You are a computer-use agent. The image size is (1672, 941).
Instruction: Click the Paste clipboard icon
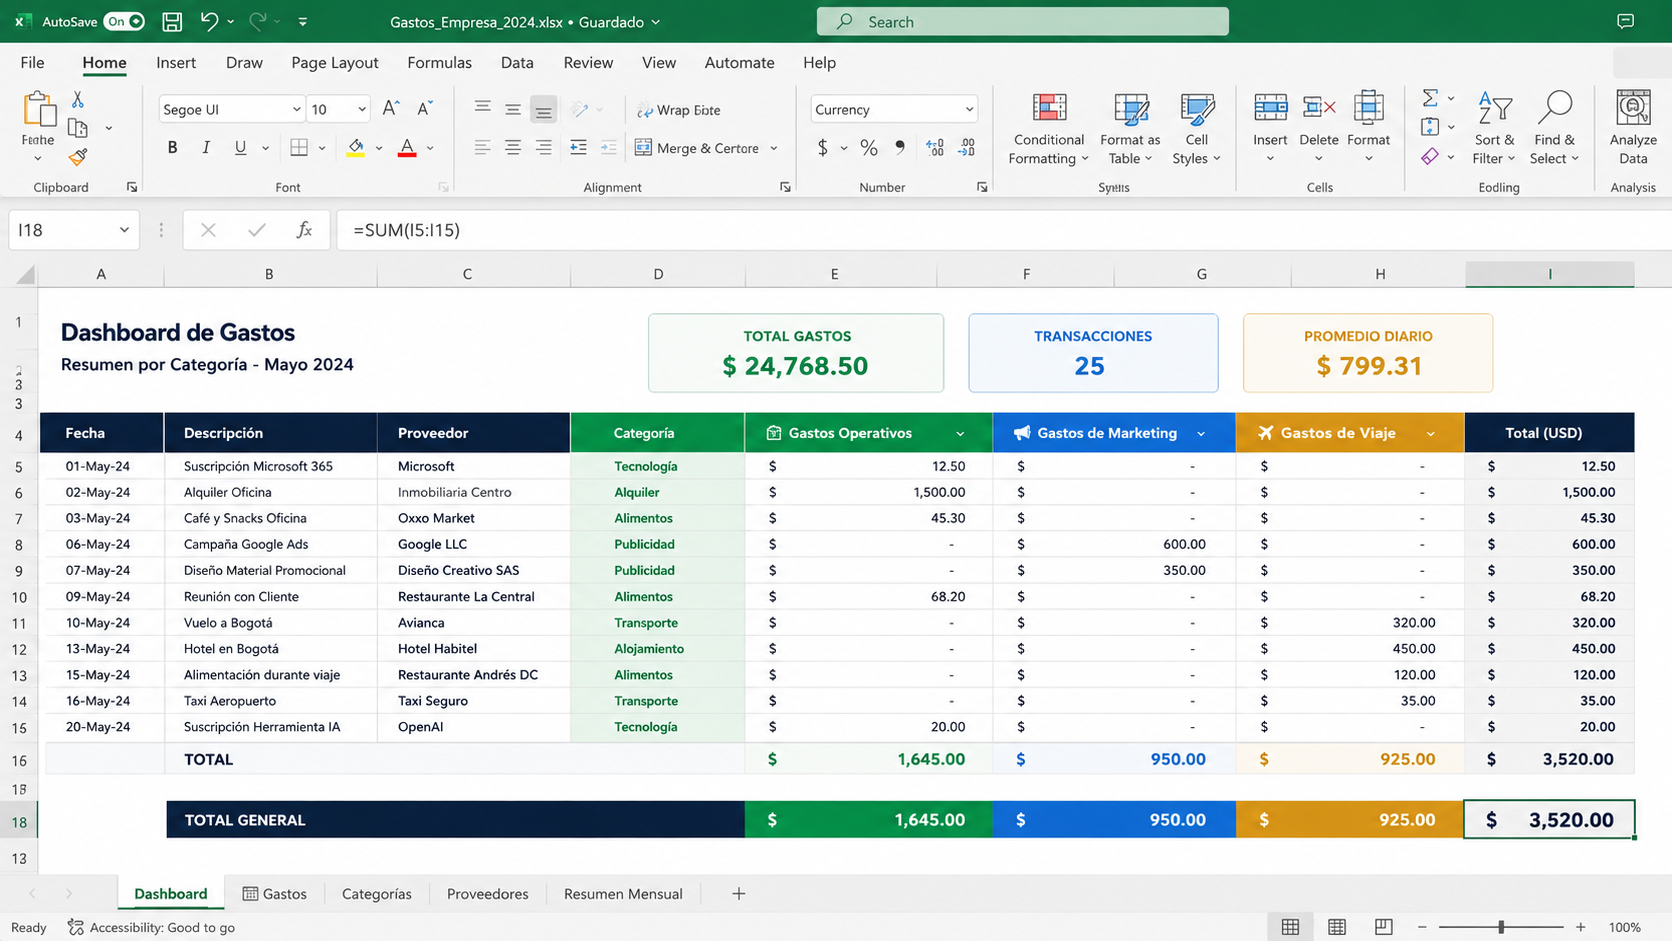click(x=38, y=109)
